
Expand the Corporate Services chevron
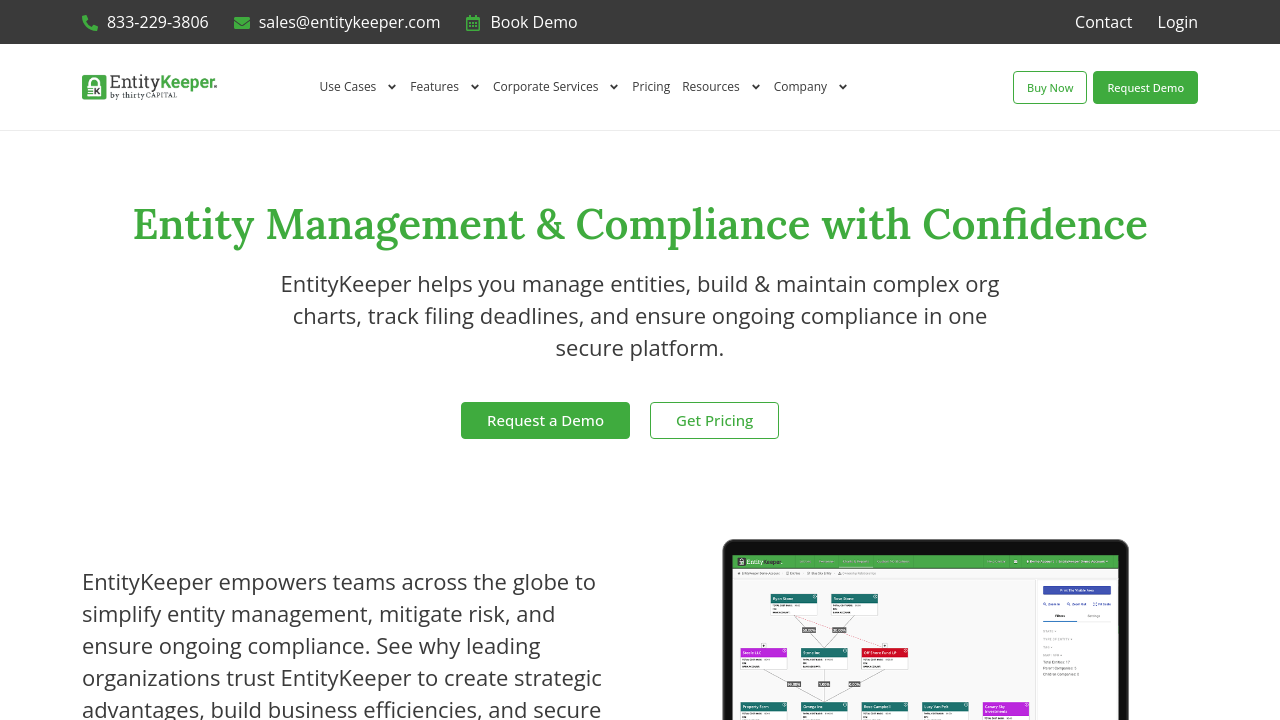pyautogui.click(x=614, y=87)
